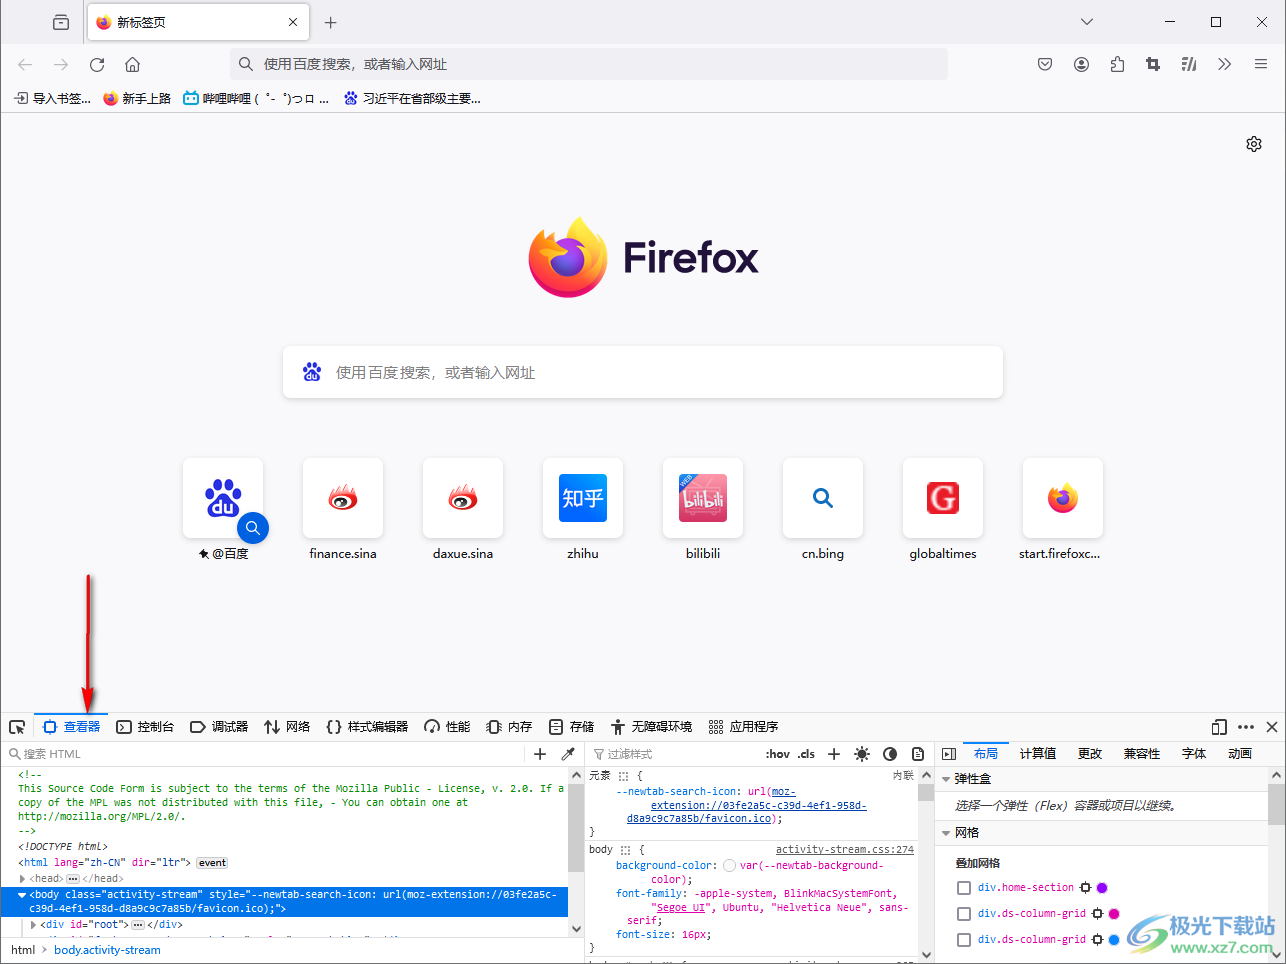Collapse the 弹性盒 flexbox section

(946, 779)
